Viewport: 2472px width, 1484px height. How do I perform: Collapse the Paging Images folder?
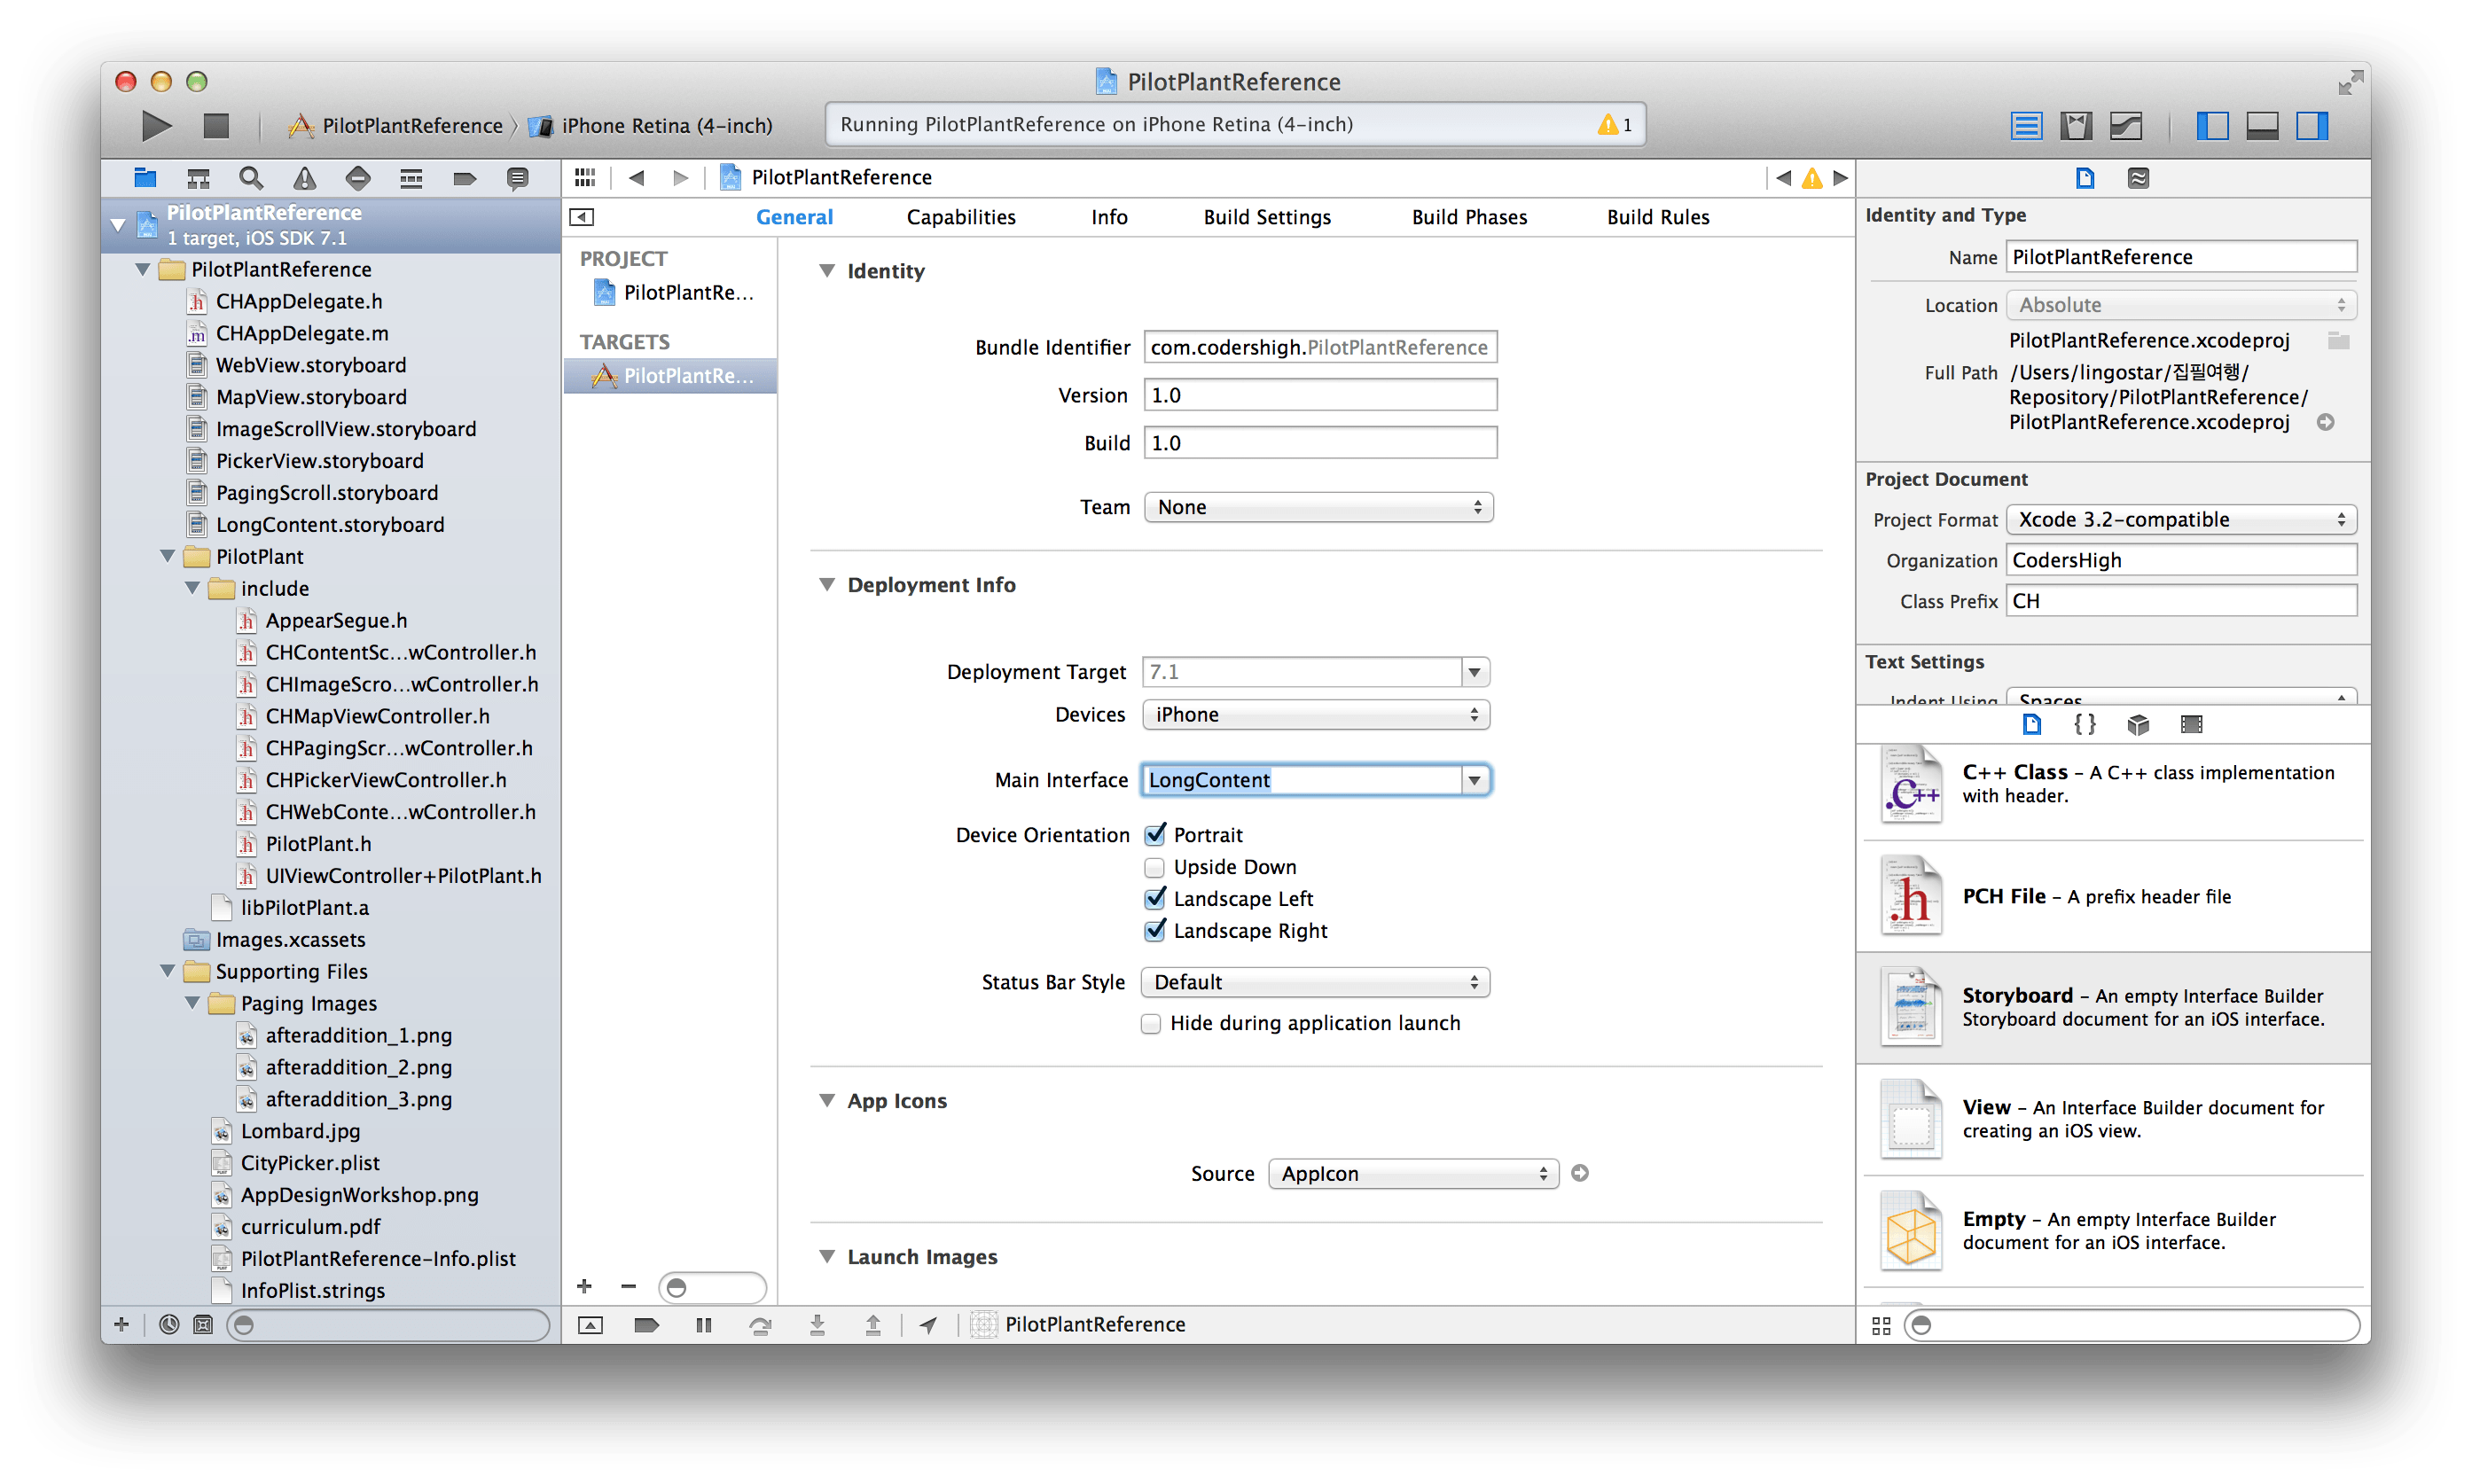click(193, 1003)
